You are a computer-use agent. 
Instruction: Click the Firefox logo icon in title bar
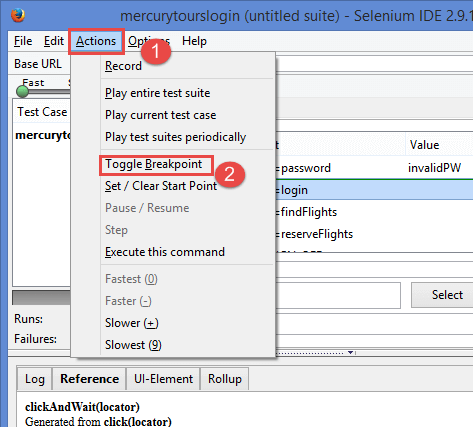click(18, 15)
